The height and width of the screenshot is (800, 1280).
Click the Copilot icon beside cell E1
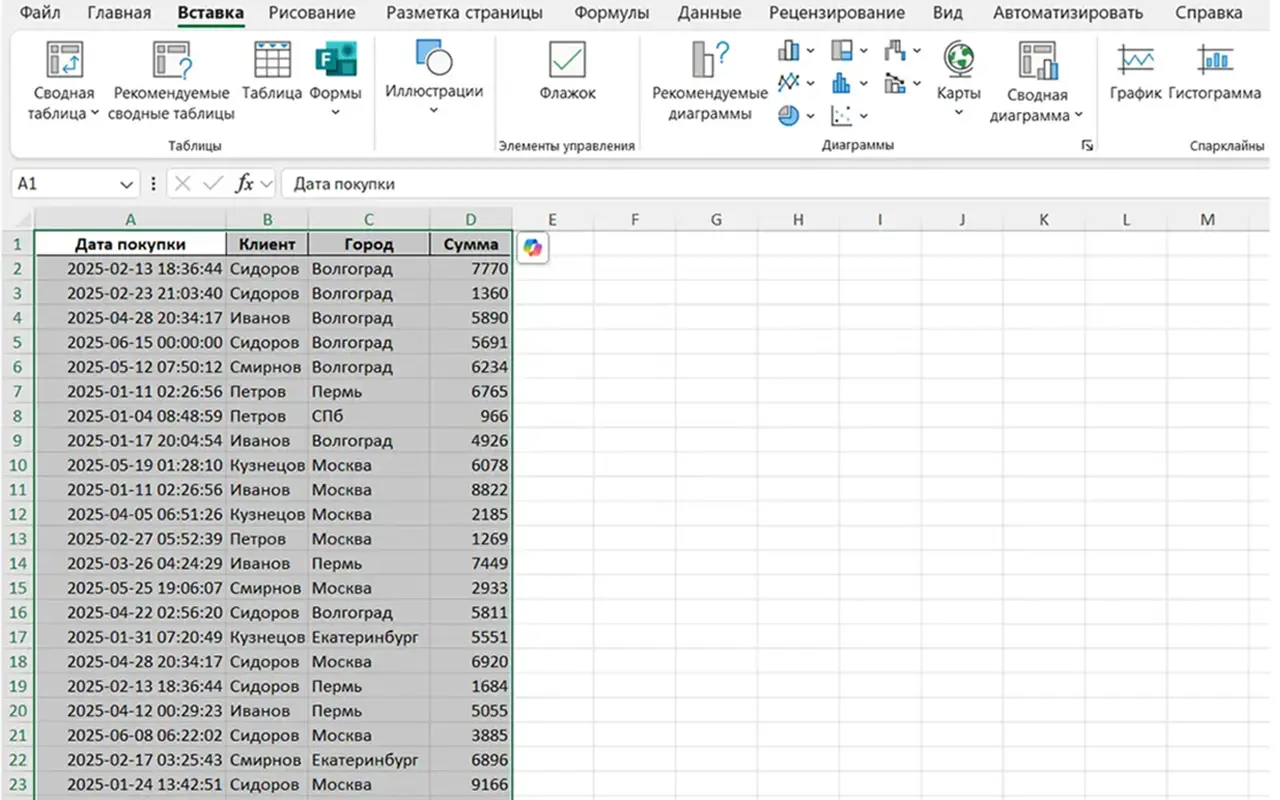(x=532, y=248)
